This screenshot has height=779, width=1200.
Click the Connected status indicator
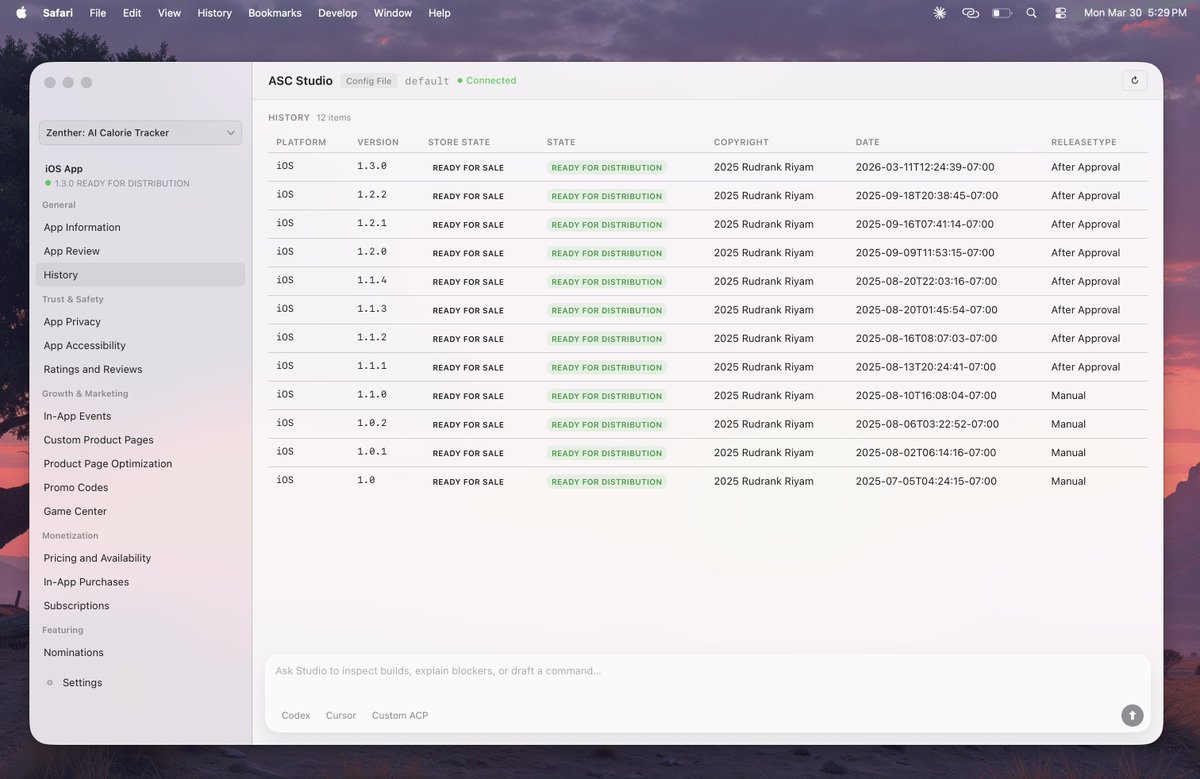(487, 81)
